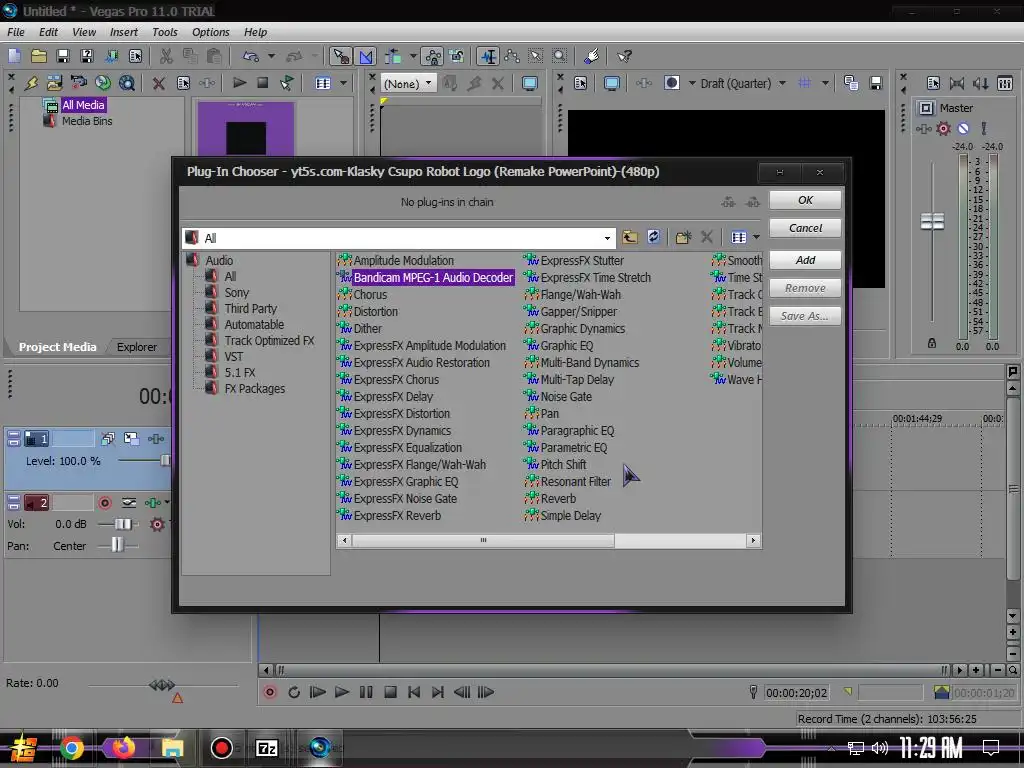Click the Open folder icon in main toolbar

pyautogui.click(x=39, y=56)
